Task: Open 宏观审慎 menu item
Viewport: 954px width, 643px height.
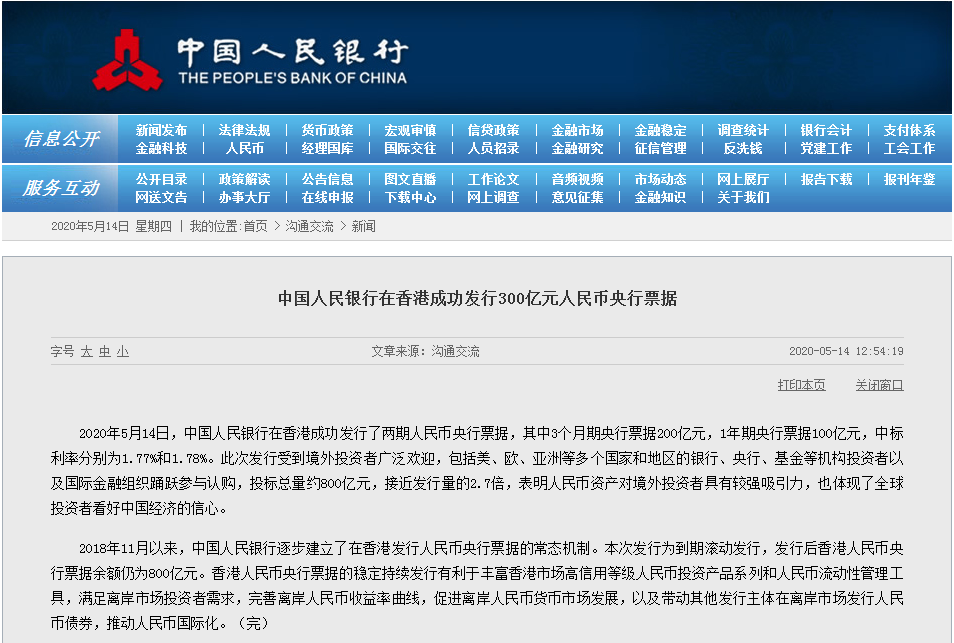Action: (x=410, y=130)
